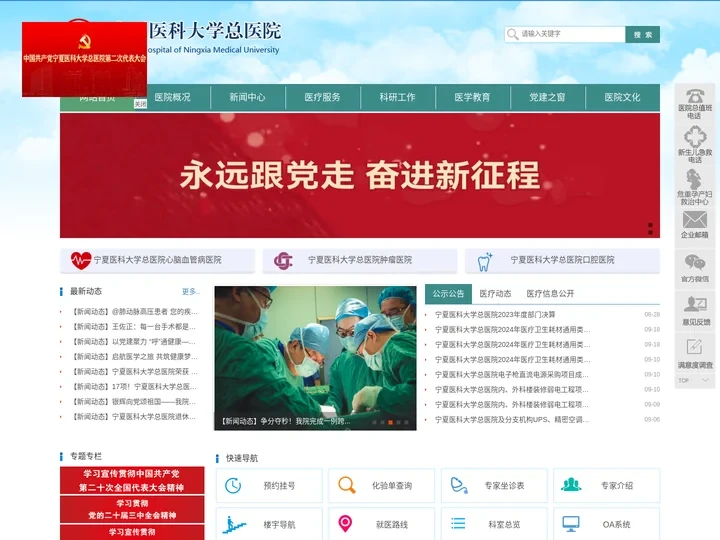Open 医疗服务 navigation menu
This screenshot has width=720, height=540.
[322, 97]
